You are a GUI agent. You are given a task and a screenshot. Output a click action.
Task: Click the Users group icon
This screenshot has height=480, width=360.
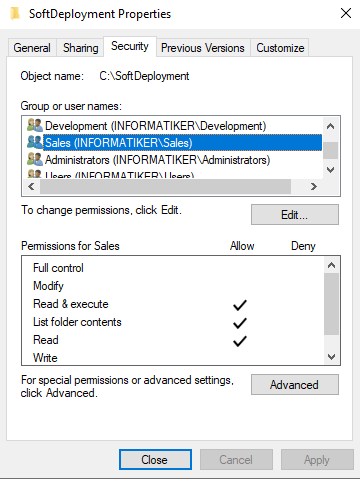(35, 174)
